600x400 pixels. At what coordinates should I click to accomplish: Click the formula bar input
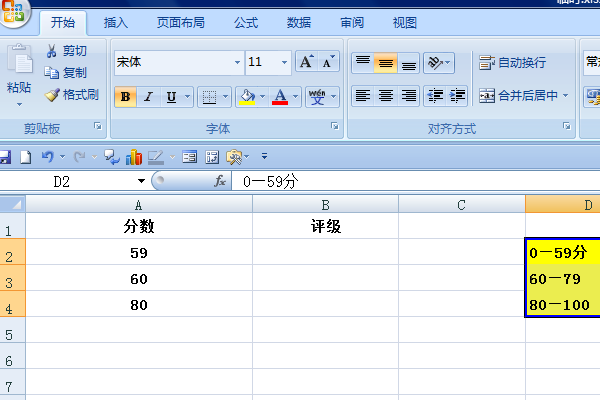pyautogui.click(x=416, y=181)
